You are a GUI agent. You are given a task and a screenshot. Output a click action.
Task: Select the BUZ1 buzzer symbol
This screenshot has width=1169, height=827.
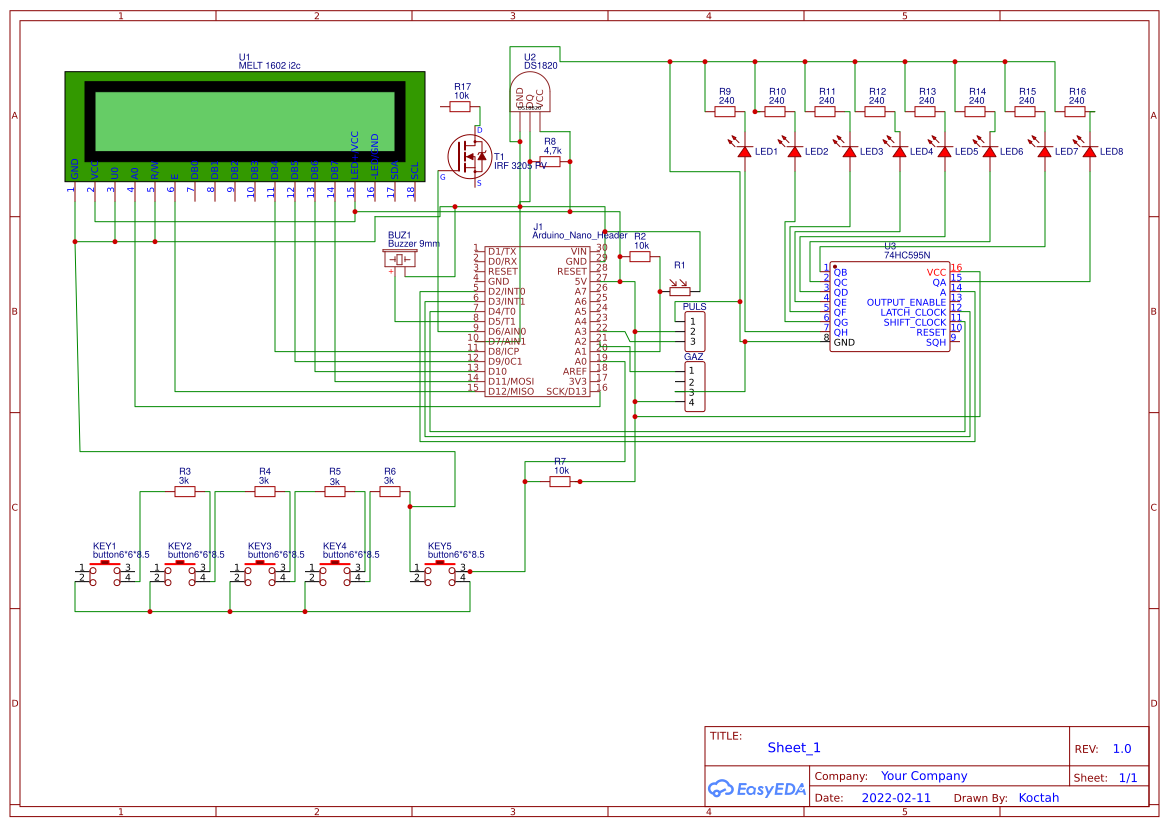(x=401, y=260)
